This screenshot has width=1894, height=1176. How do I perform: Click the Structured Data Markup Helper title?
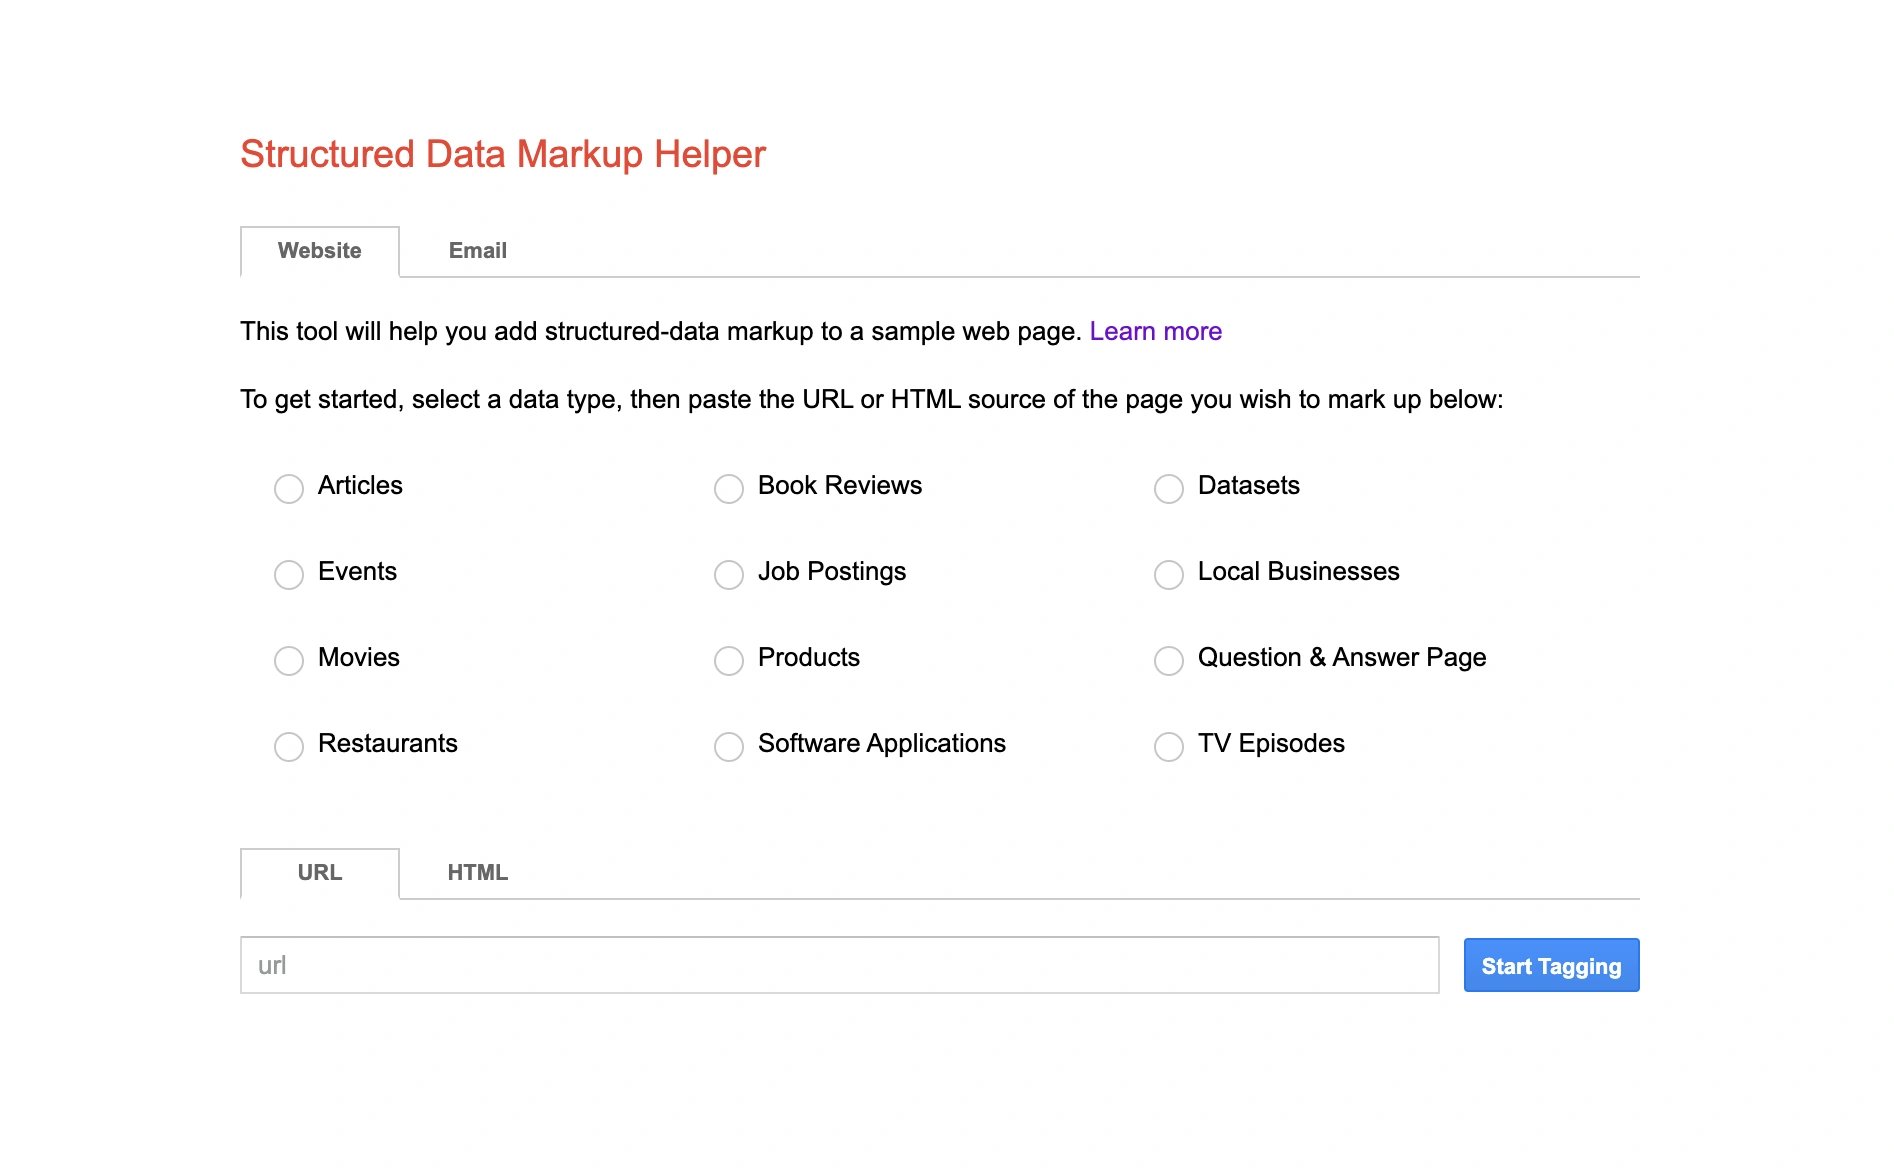pyautogui.click(x=502, y=154)
